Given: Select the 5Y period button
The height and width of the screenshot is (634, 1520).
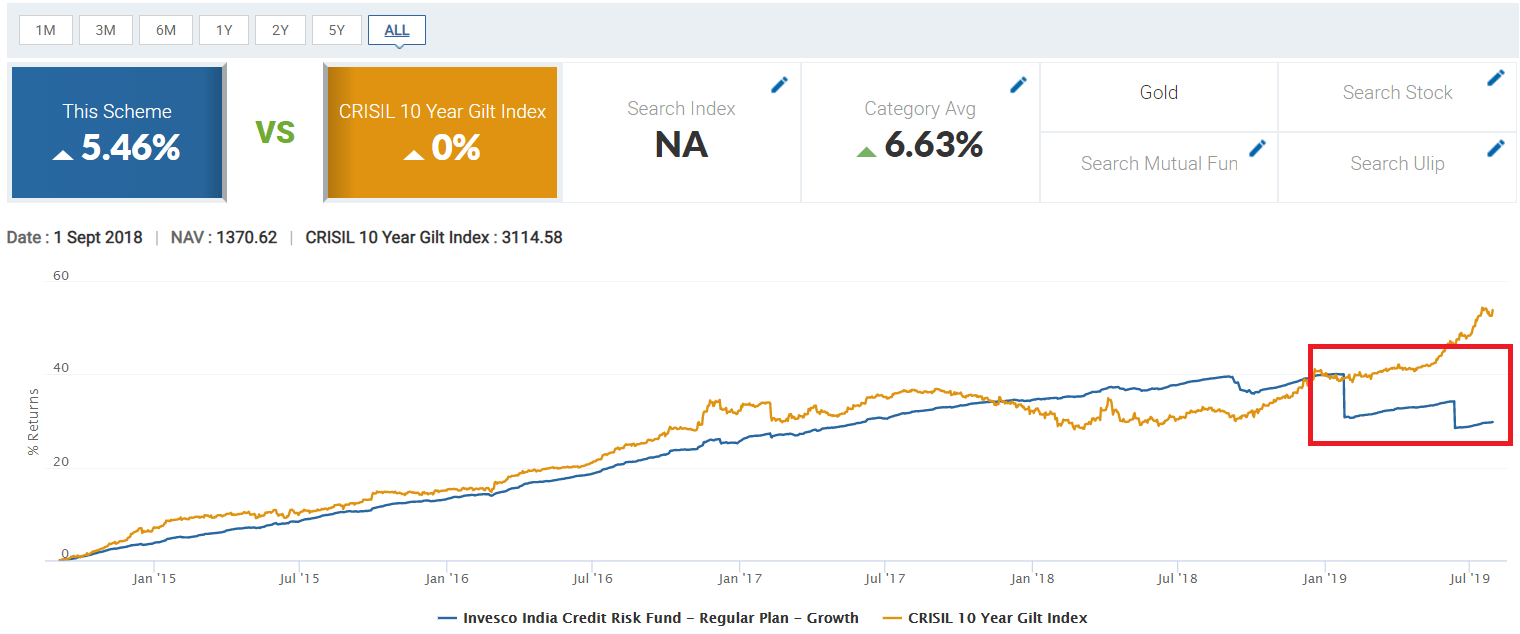Looking at the screenshot, I should (337, 29).
